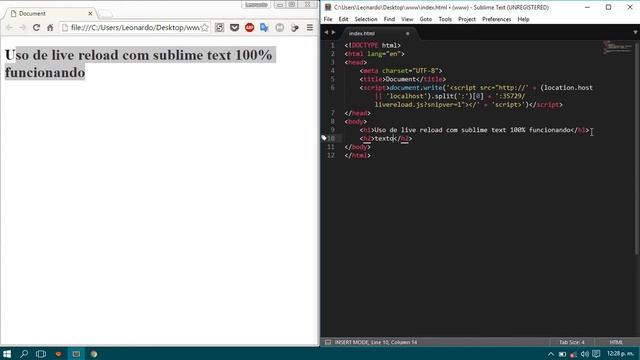Open Windows Start menu
640x360 pixels.
tap(7, 353)
